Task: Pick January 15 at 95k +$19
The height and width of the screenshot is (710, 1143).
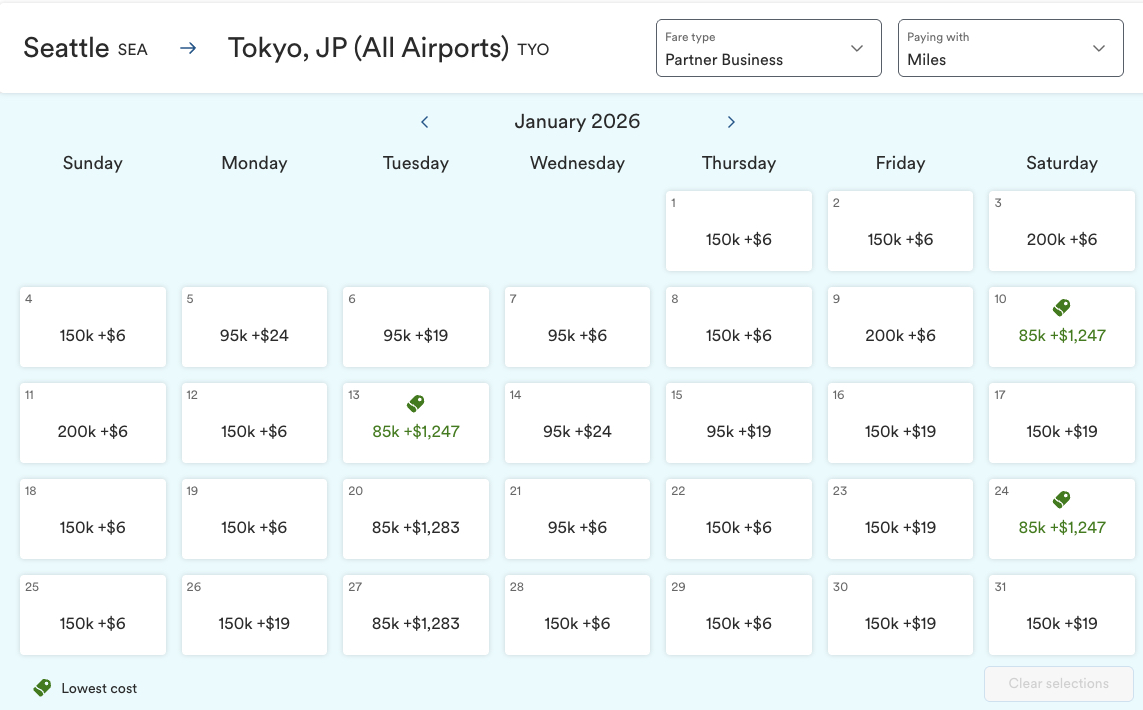Action: (x=739, y=423)
